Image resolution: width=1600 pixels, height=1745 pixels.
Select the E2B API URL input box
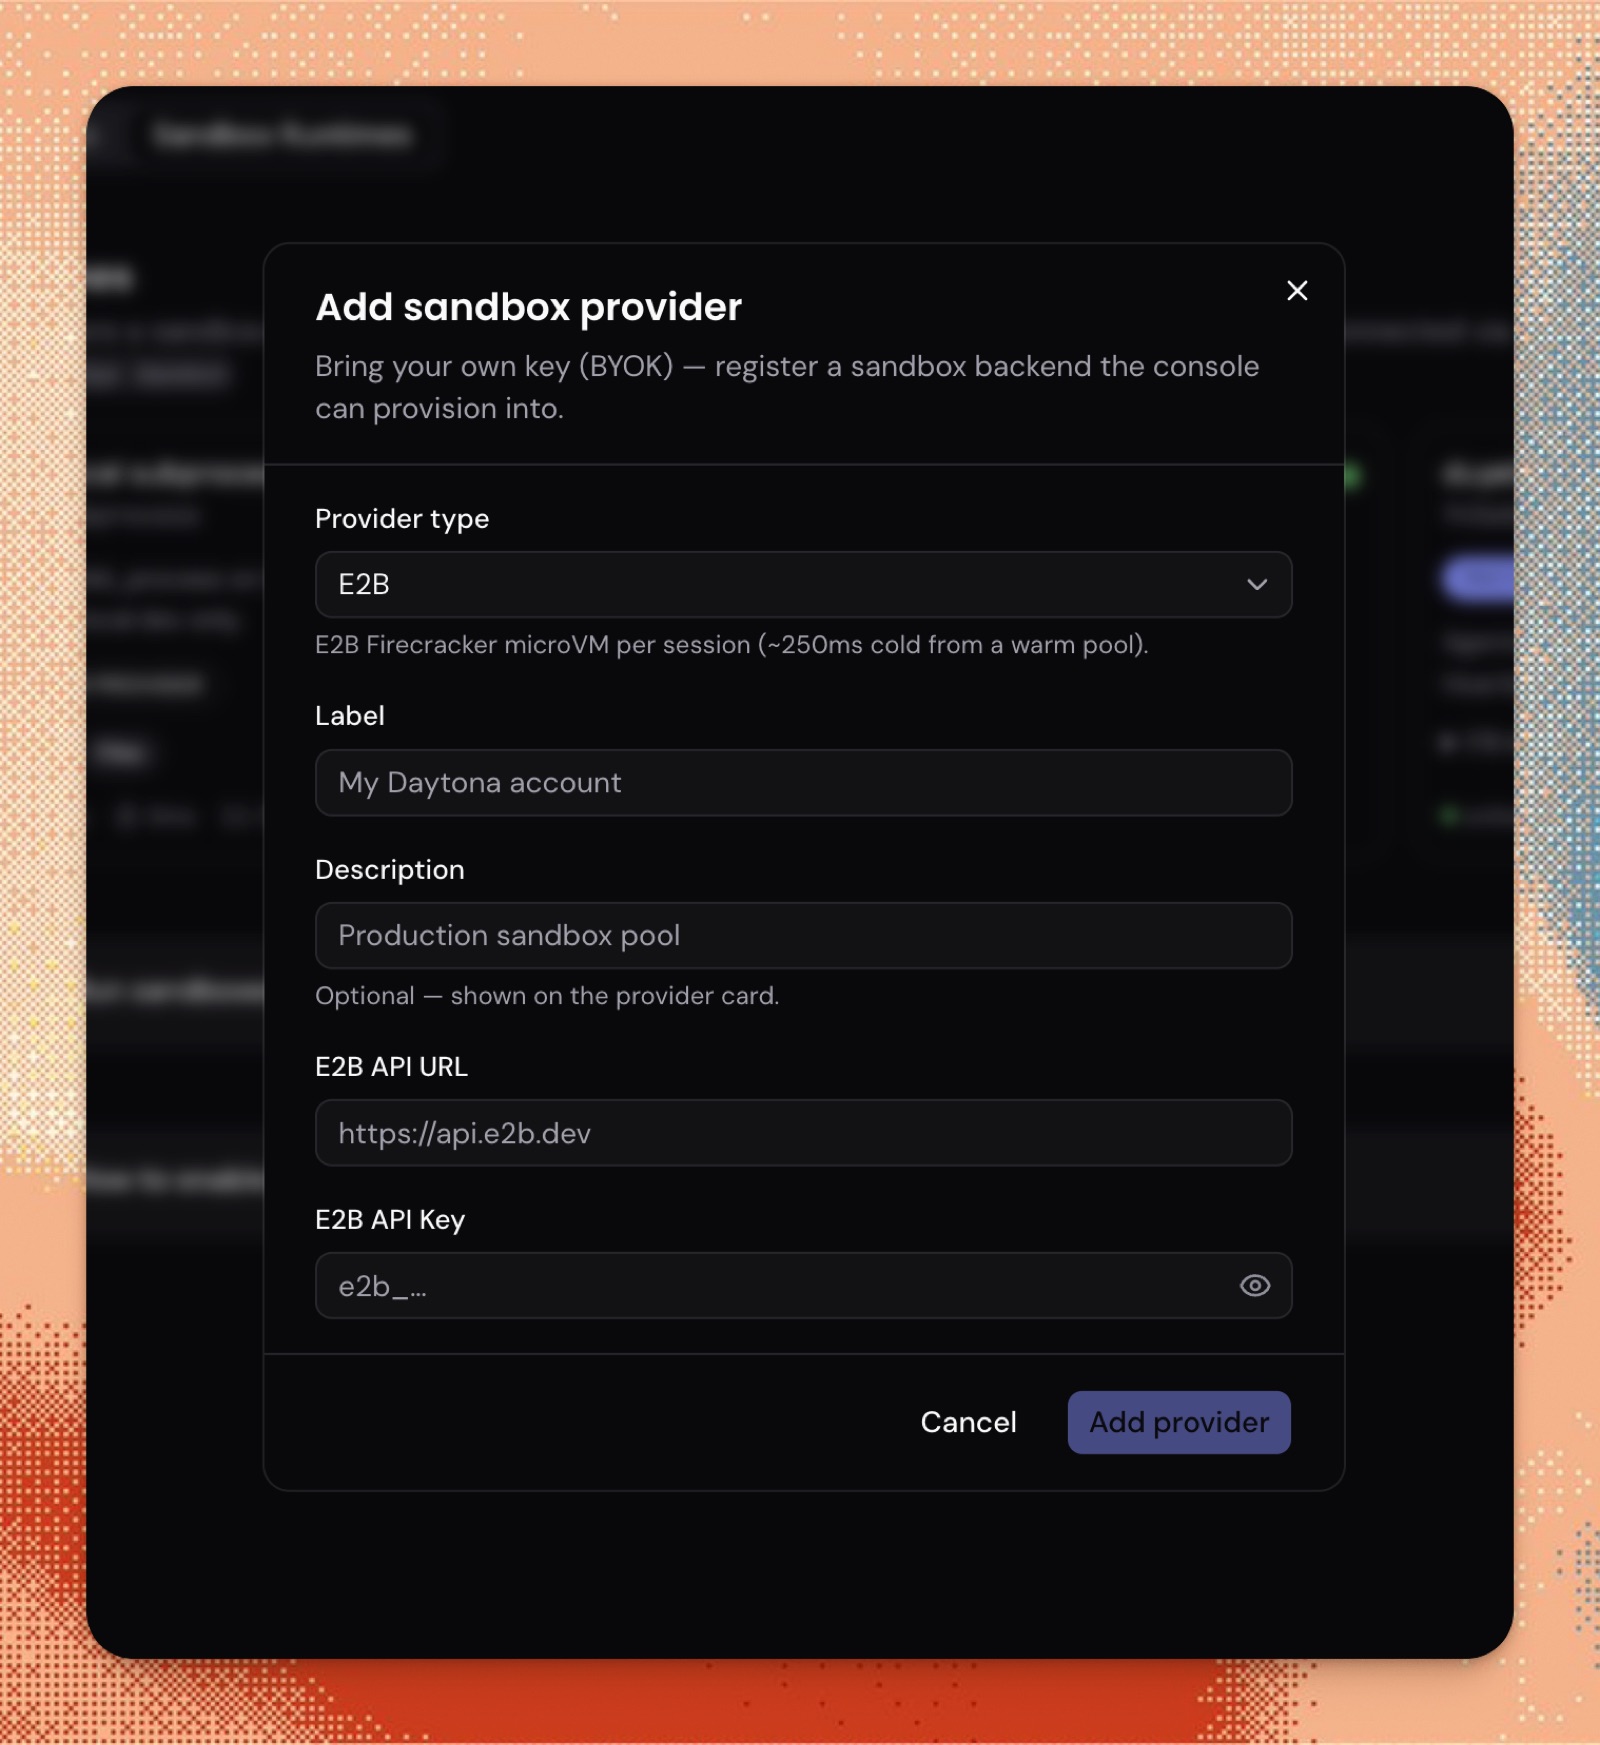pos(803,1133)
